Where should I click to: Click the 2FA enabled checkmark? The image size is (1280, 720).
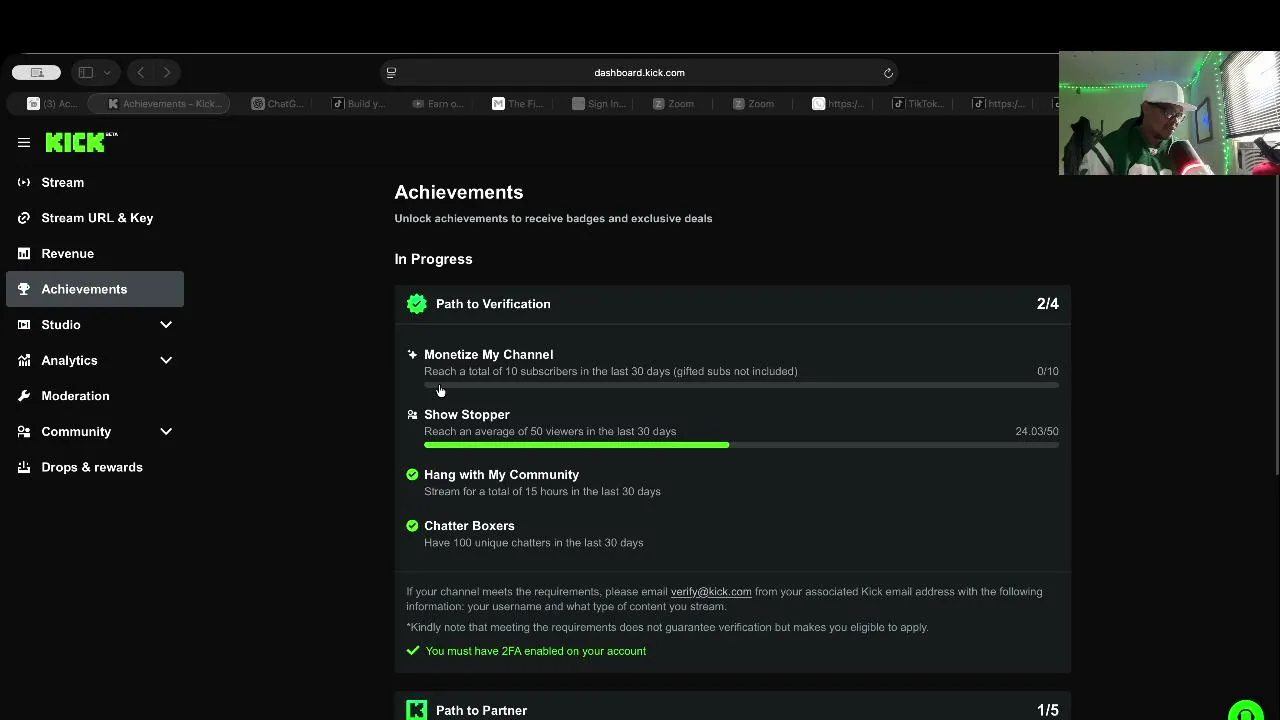[x=413, y=651]
